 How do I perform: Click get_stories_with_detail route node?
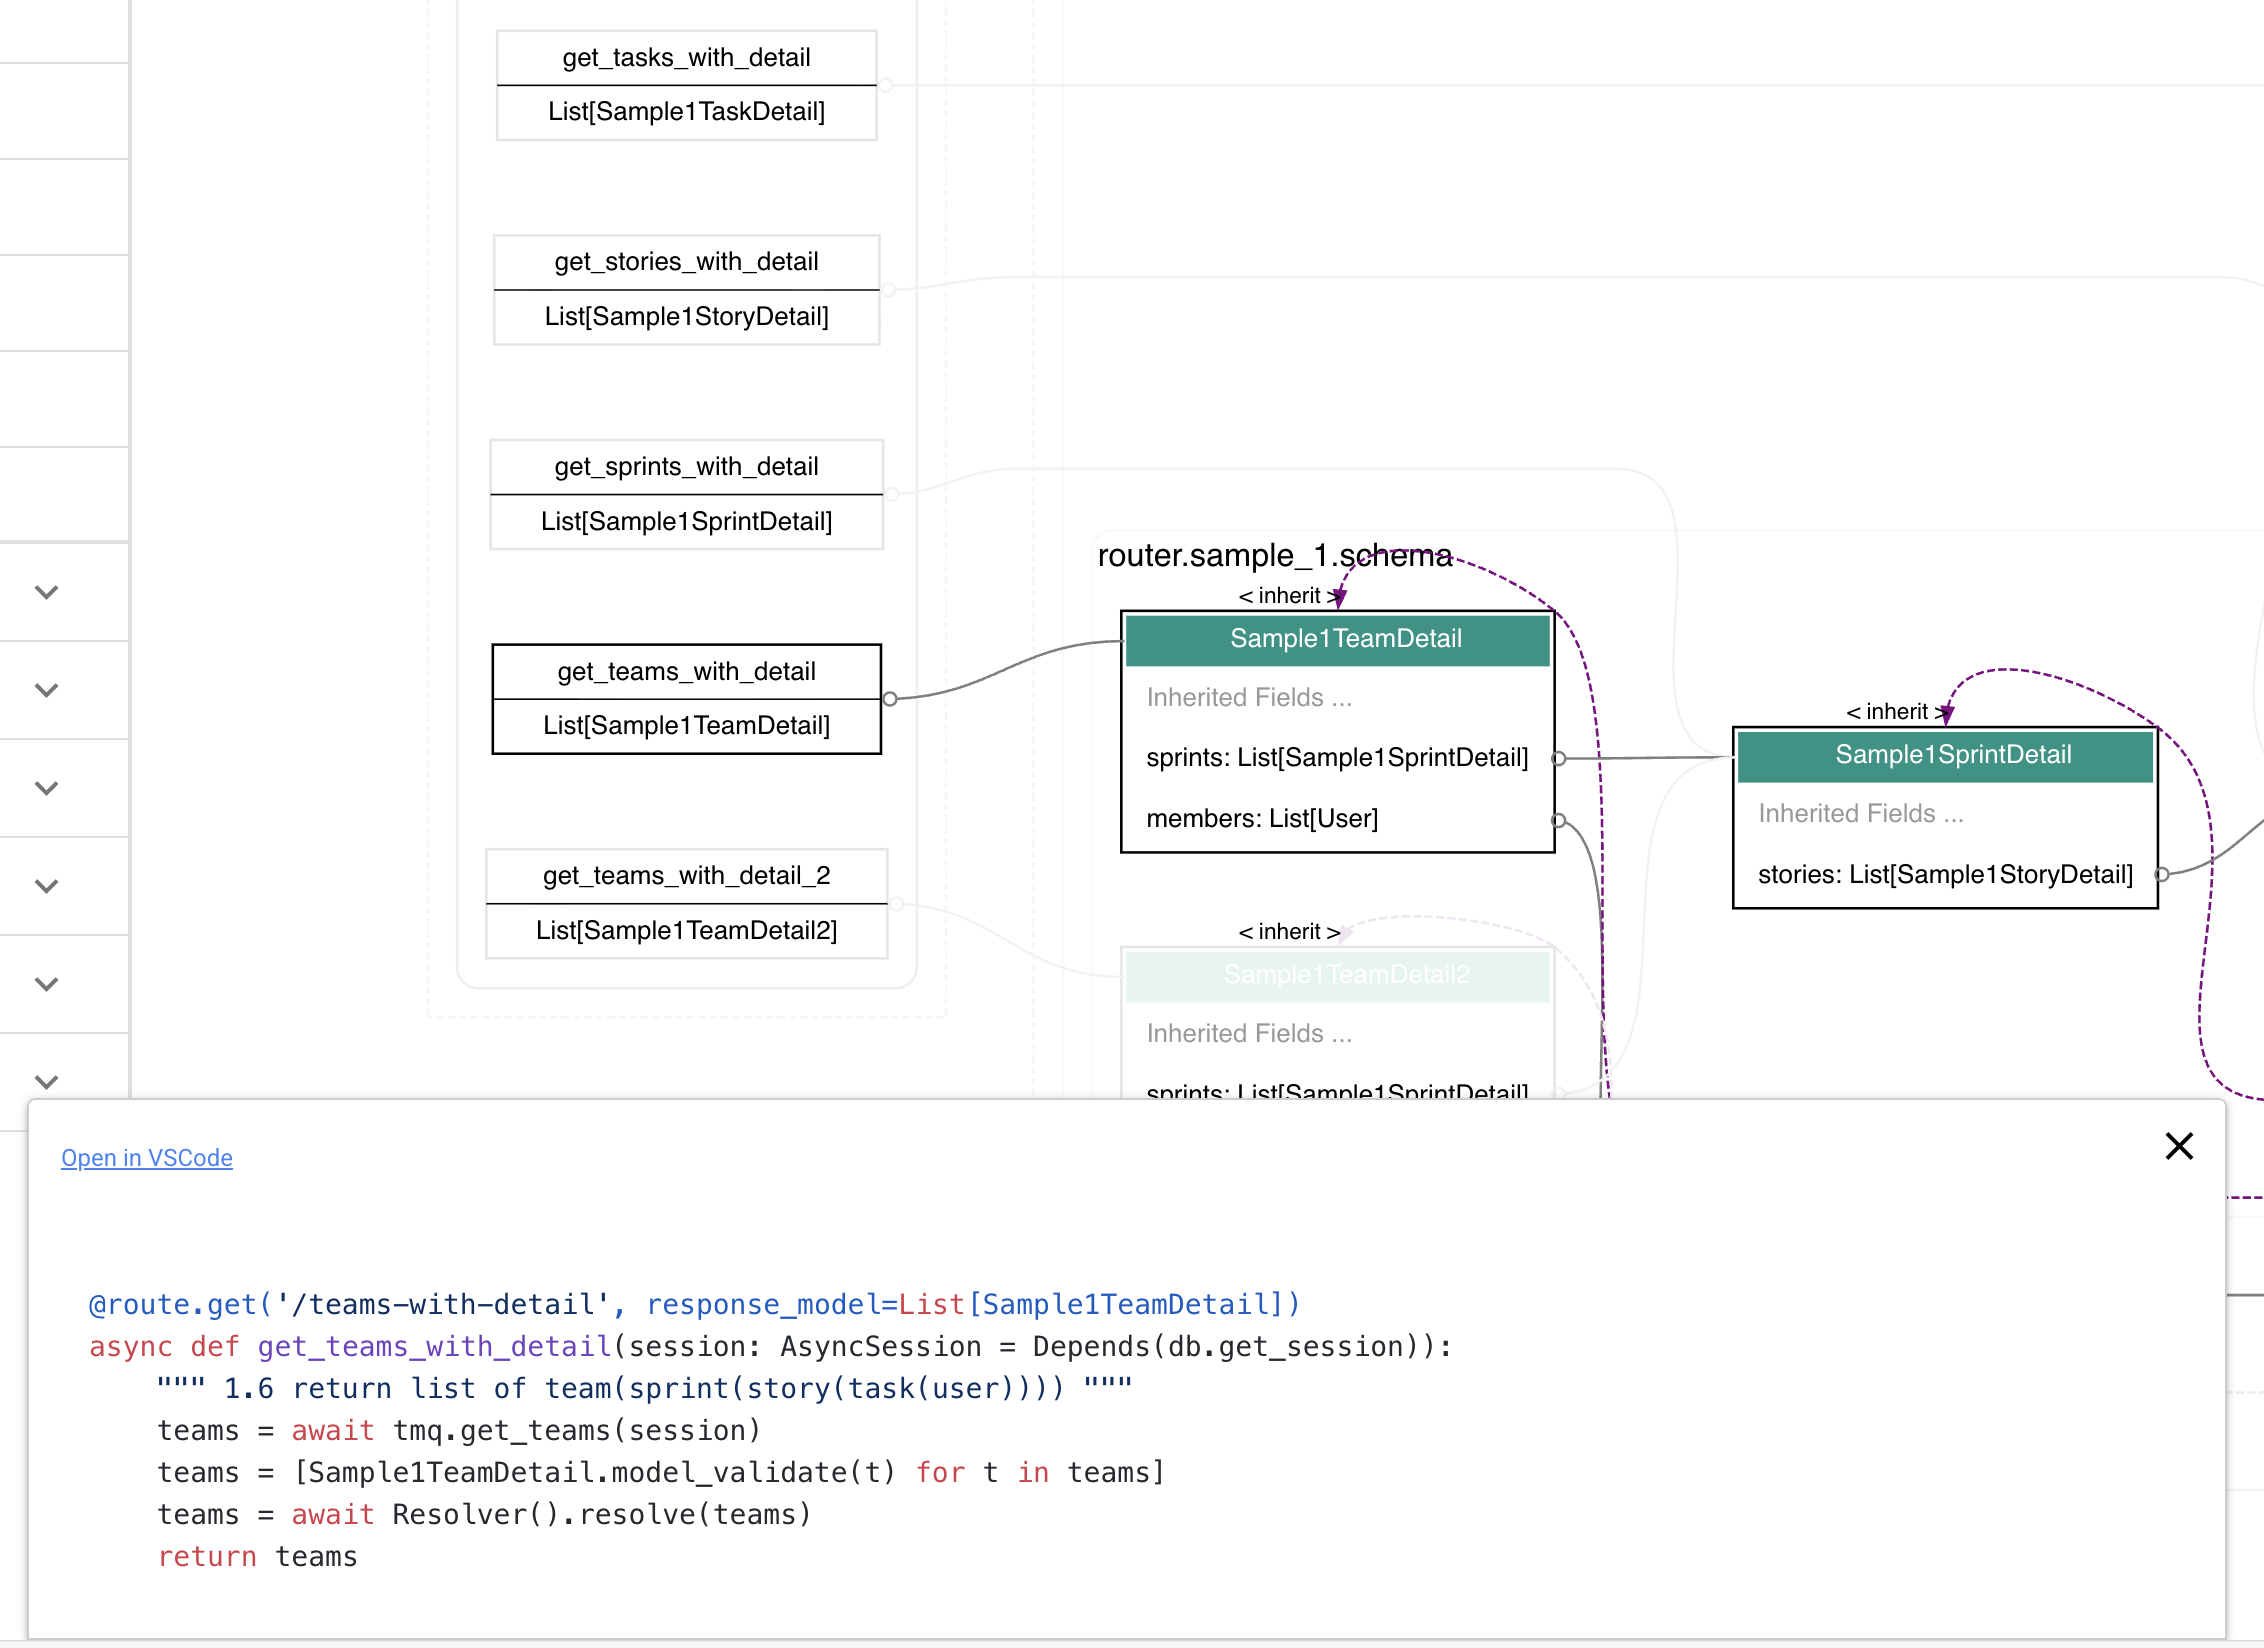tap(686, 262)
